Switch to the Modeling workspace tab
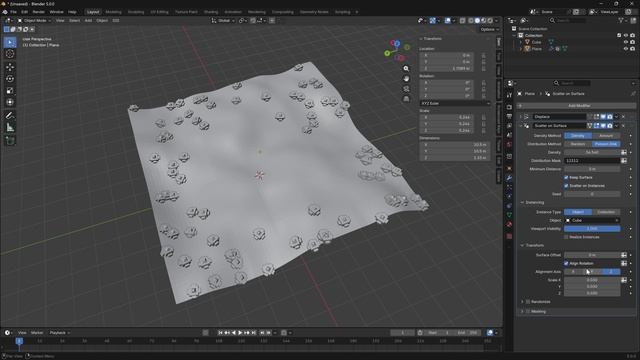The image size is (640, 360). point(113,12)
